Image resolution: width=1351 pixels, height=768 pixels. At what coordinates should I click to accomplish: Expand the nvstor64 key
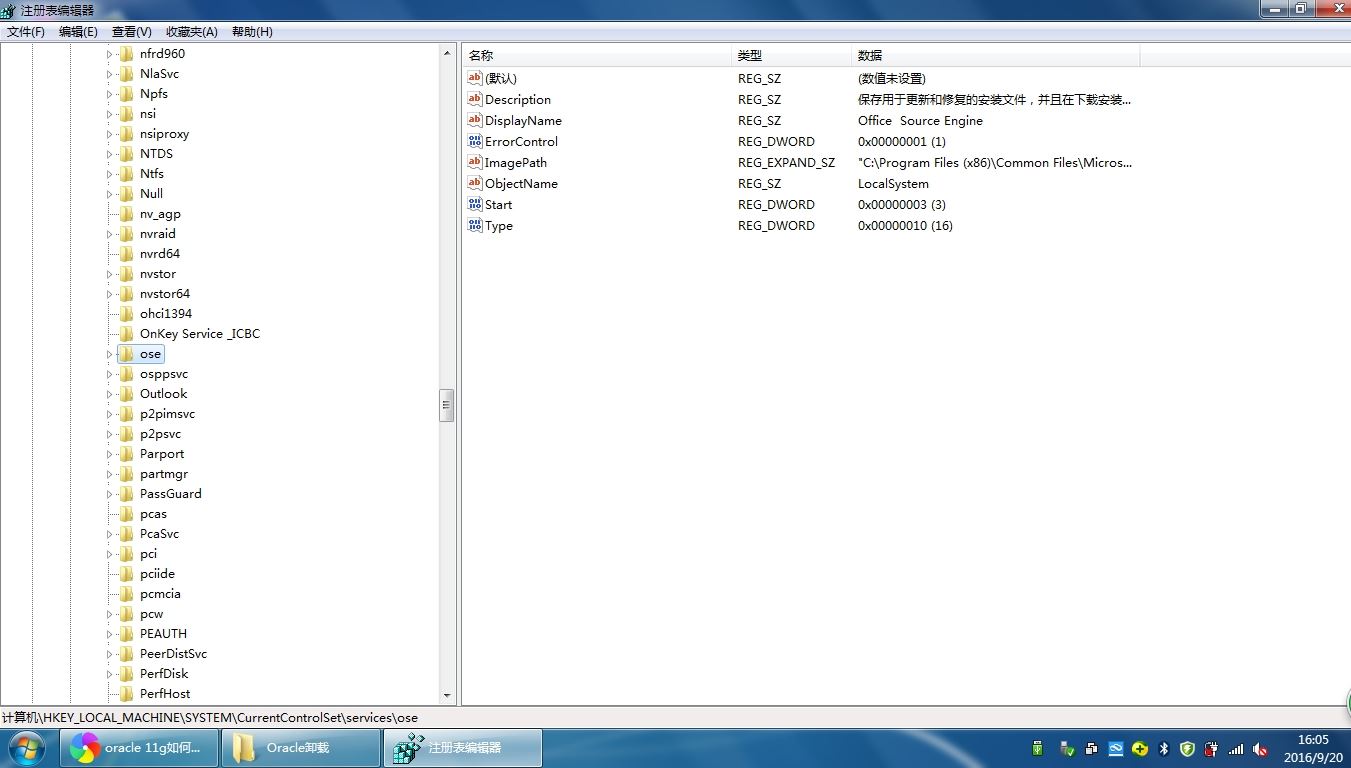(110, 294)
